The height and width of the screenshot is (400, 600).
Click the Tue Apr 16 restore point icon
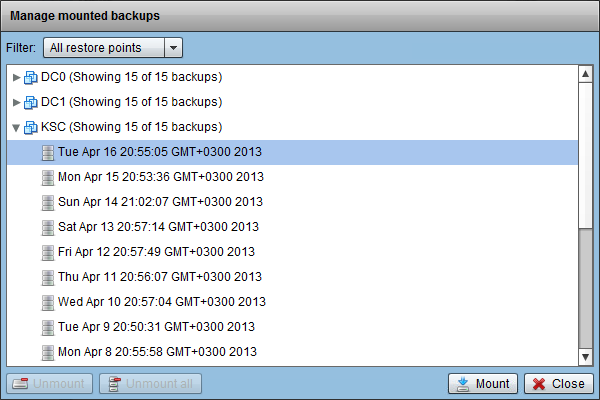coord(48,152)
